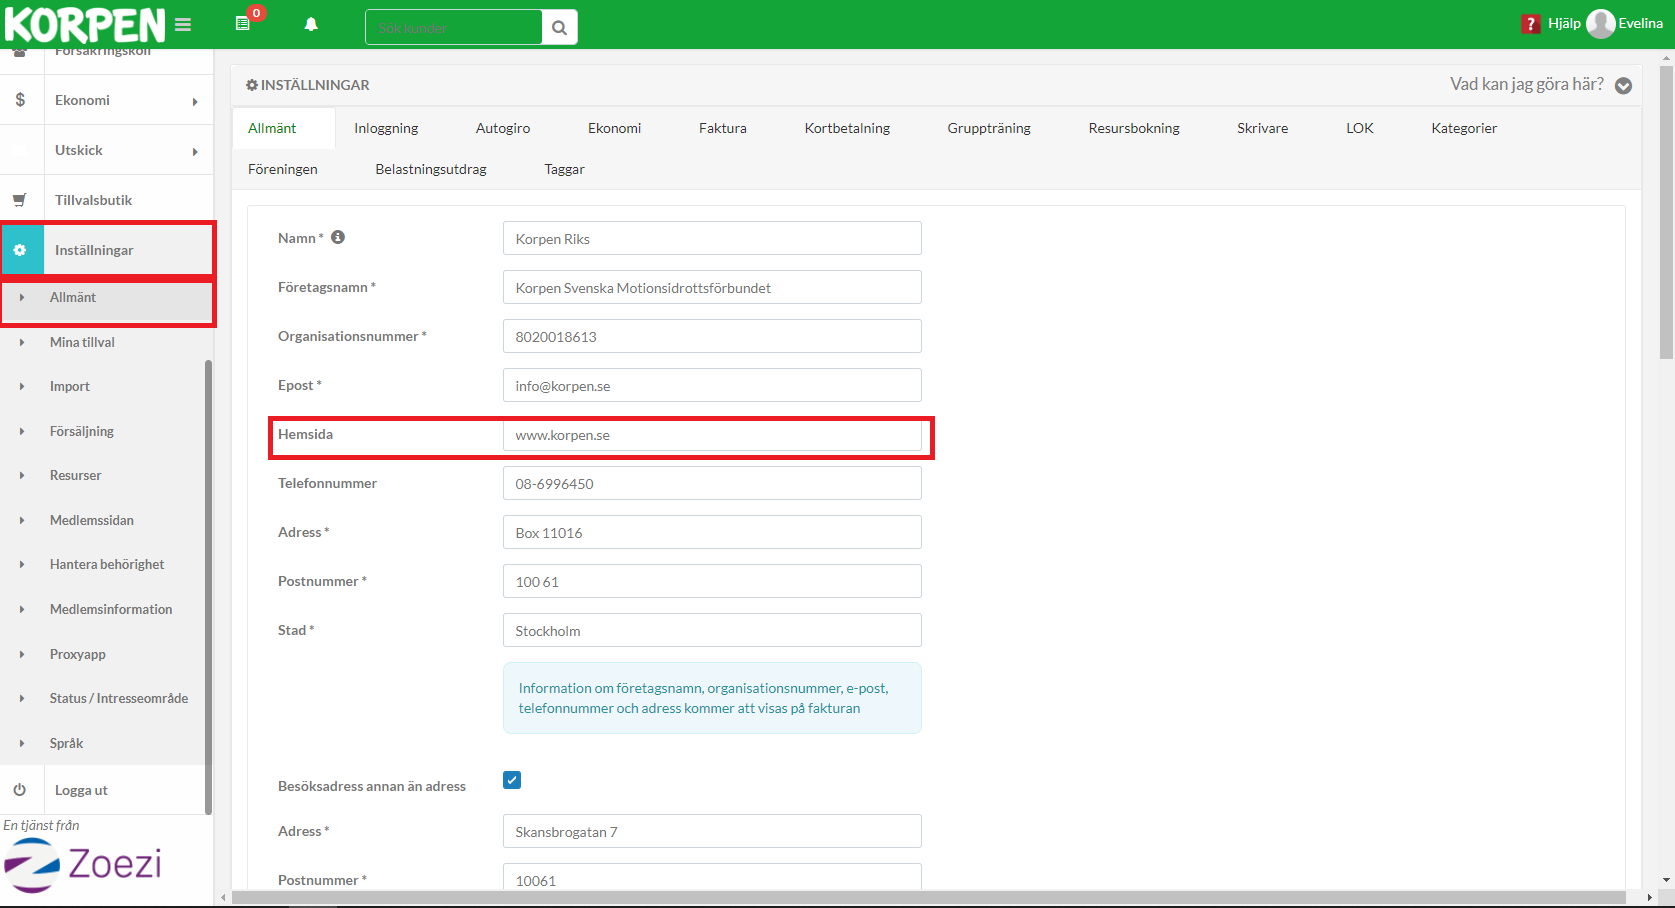This screenshot has height=908, width=1675.
Task: Switch to the Inloggning tab
Action: click(x=386, y=128)
